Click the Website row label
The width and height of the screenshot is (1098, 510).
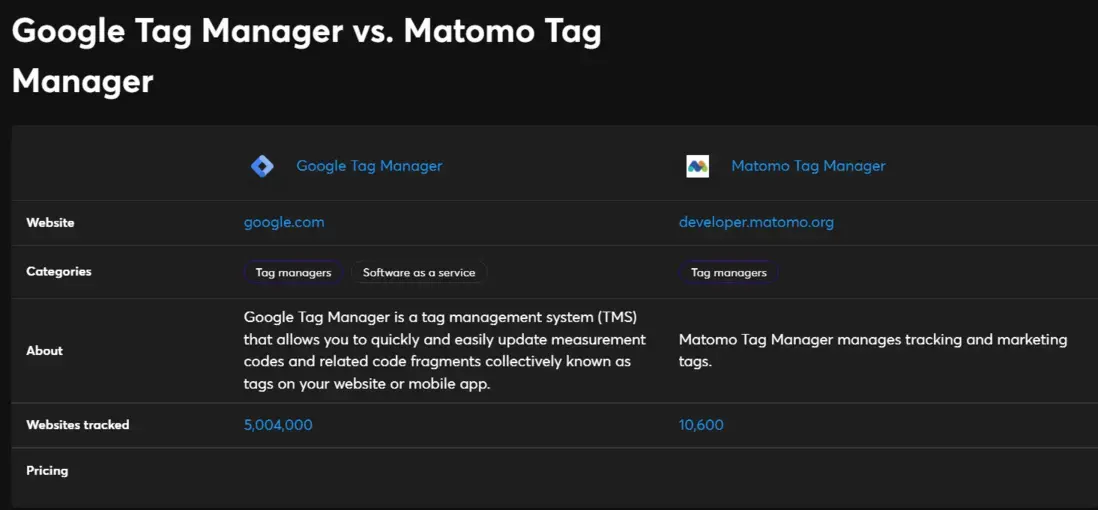point(50,223)
